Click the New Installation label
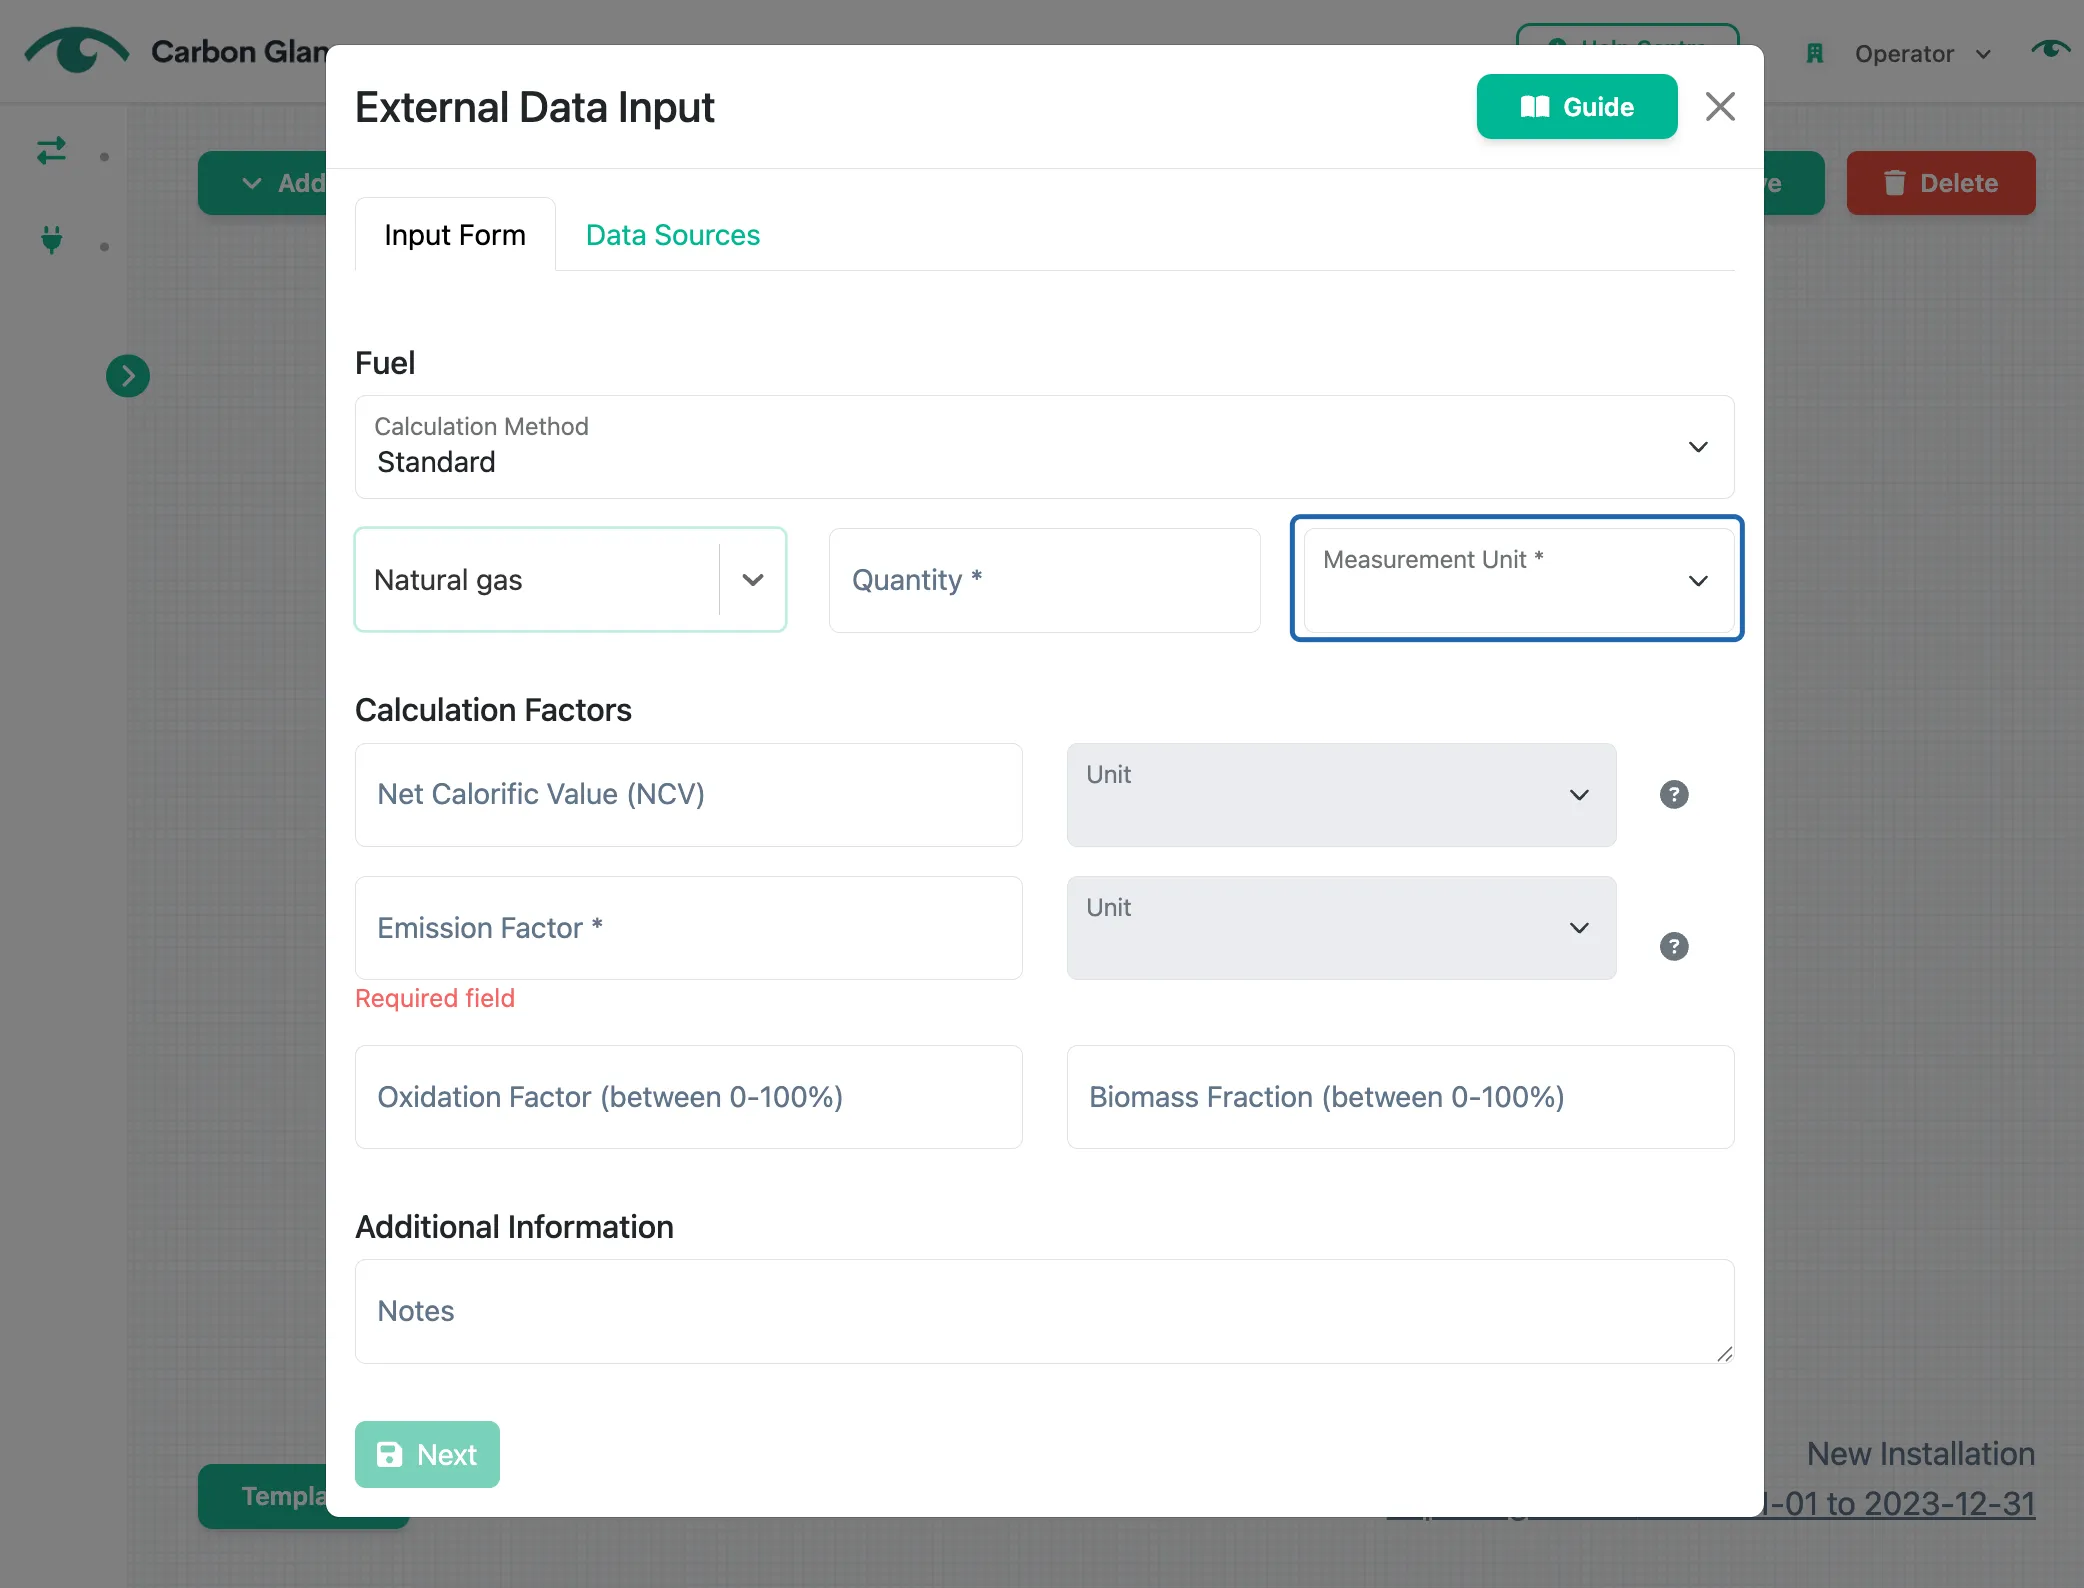 pos(1920,1454)
